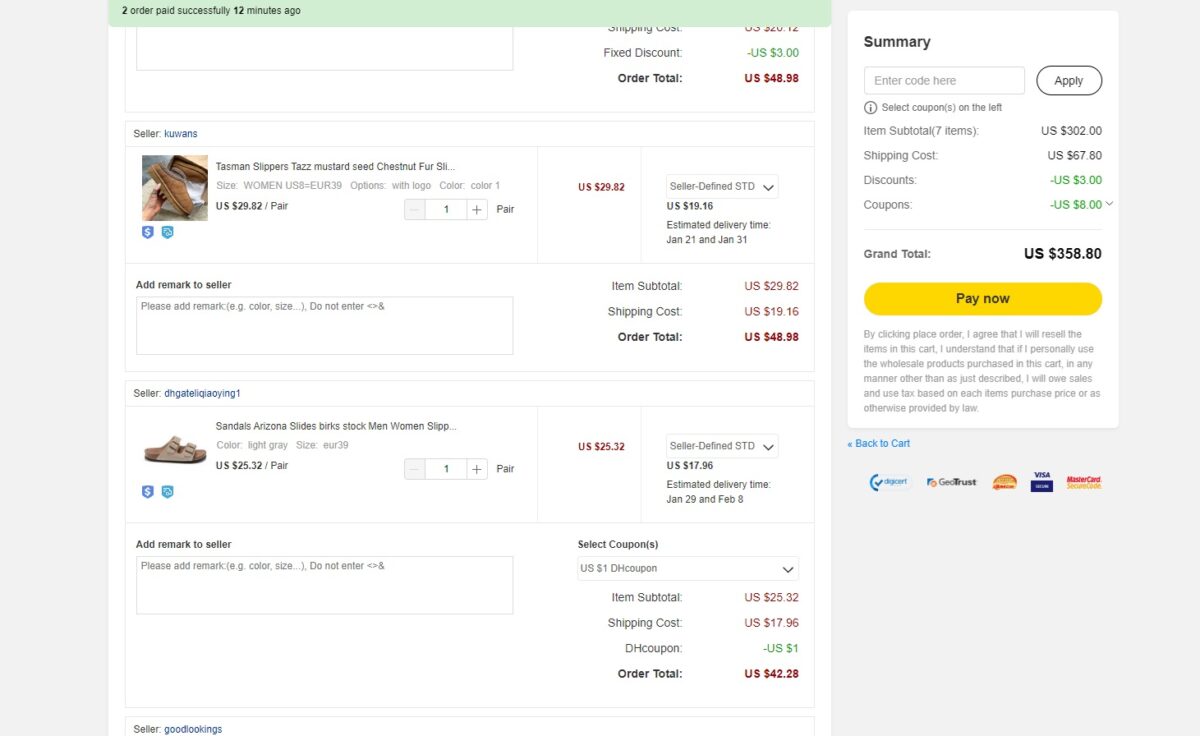Increase Tasman Slippers quantity with plus button
This screenshot has width=1200, height=736.
click(477, 209)
